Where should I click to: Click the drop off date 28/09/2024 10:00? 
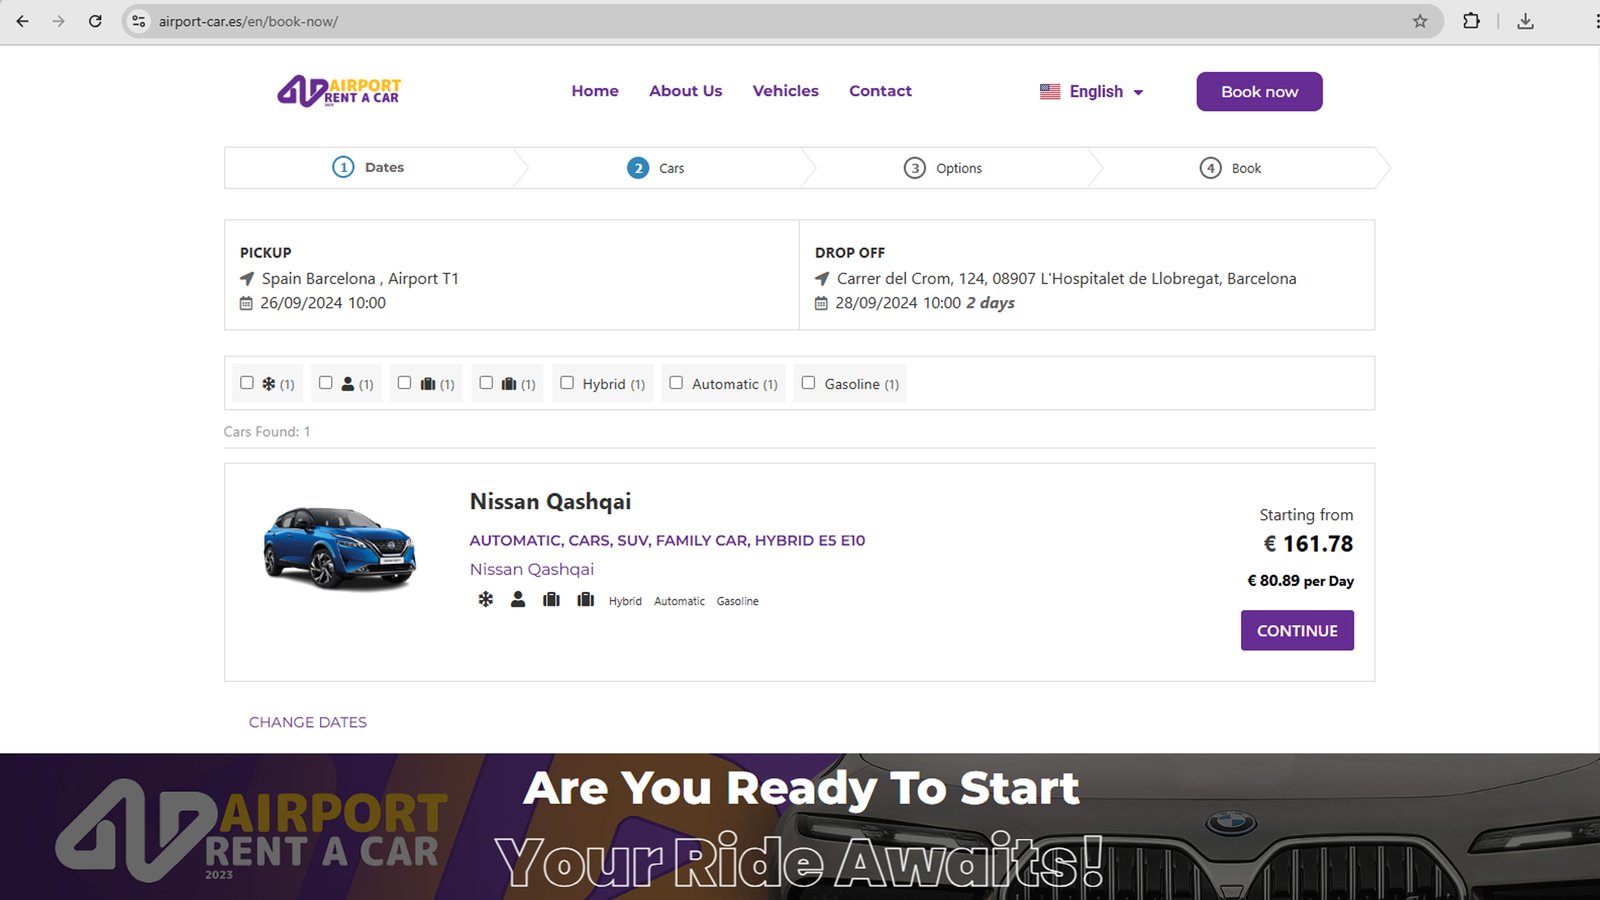pos(898,303)
